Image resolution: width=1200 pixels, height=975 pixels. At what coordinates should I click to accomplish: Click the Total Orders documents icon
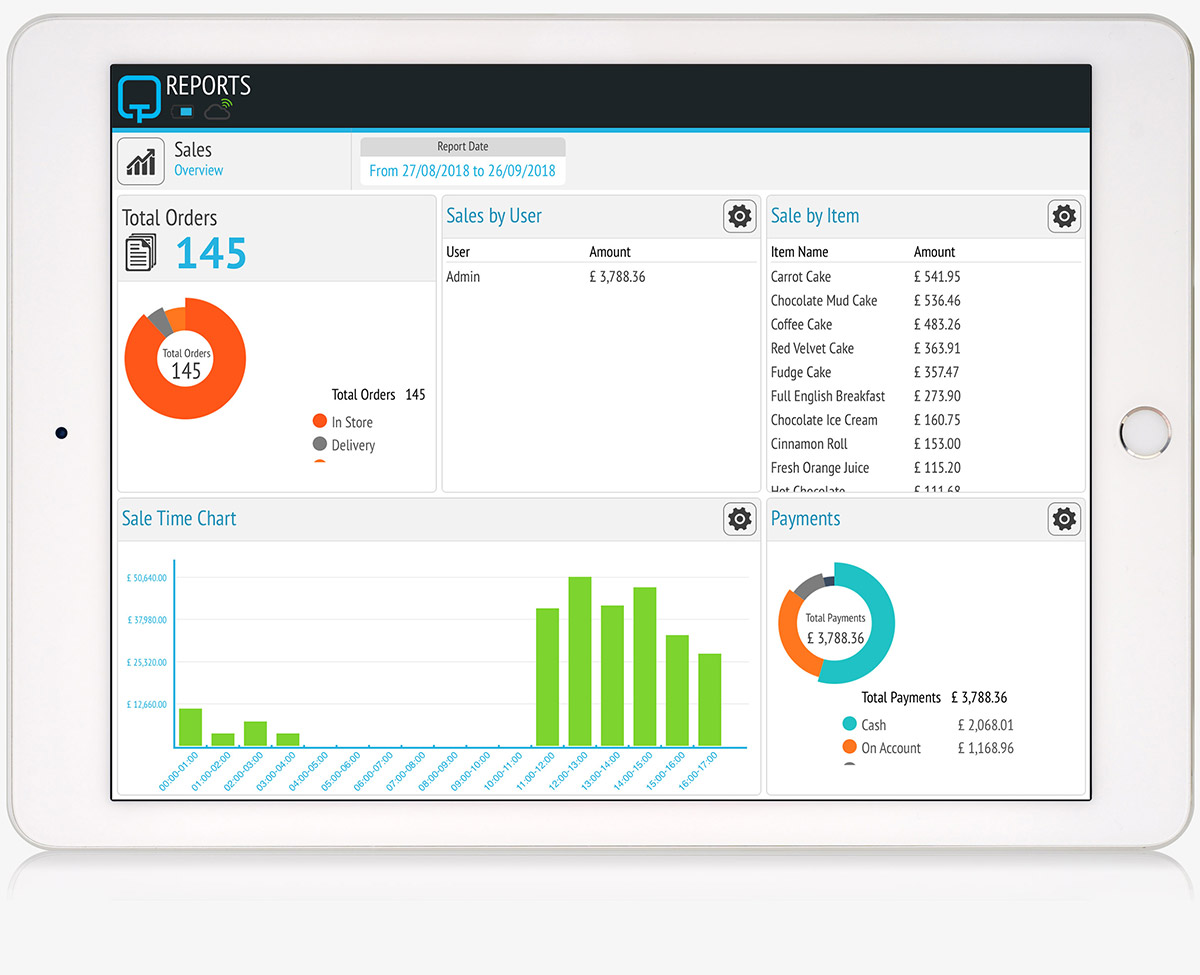141,251
